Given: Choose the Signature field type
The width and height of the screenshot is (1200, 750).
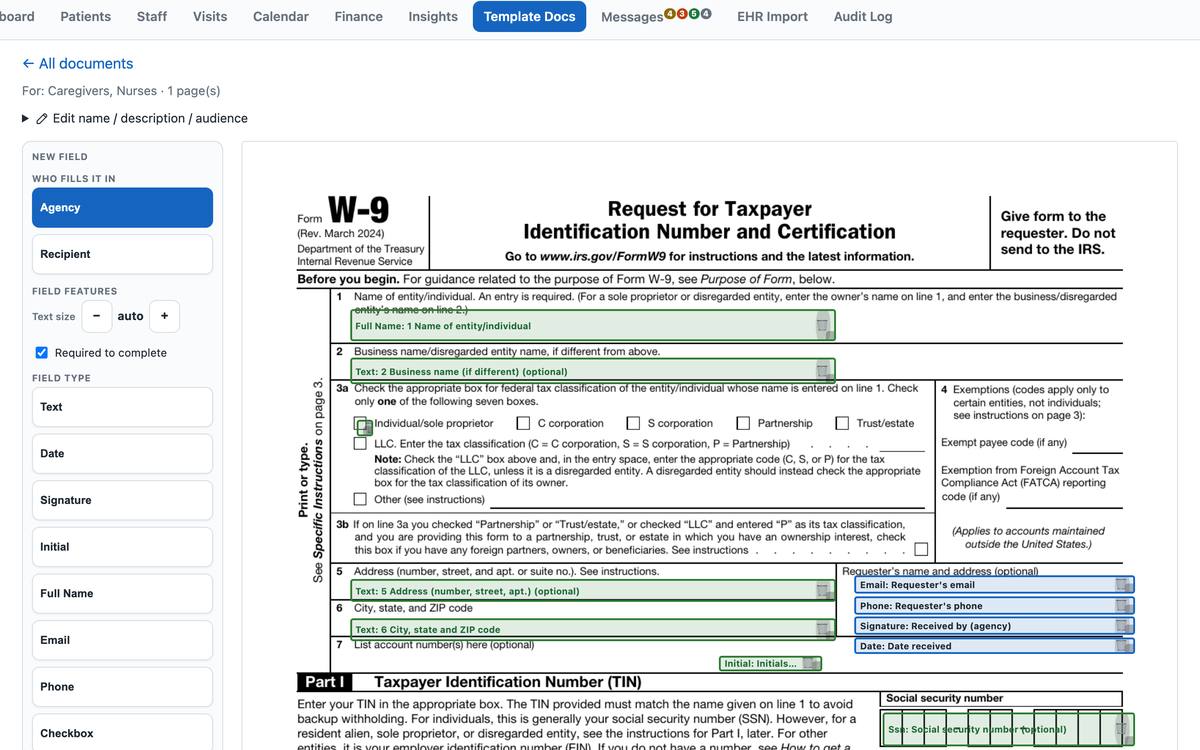Looking at the screenshot, I should click(122, 500).
